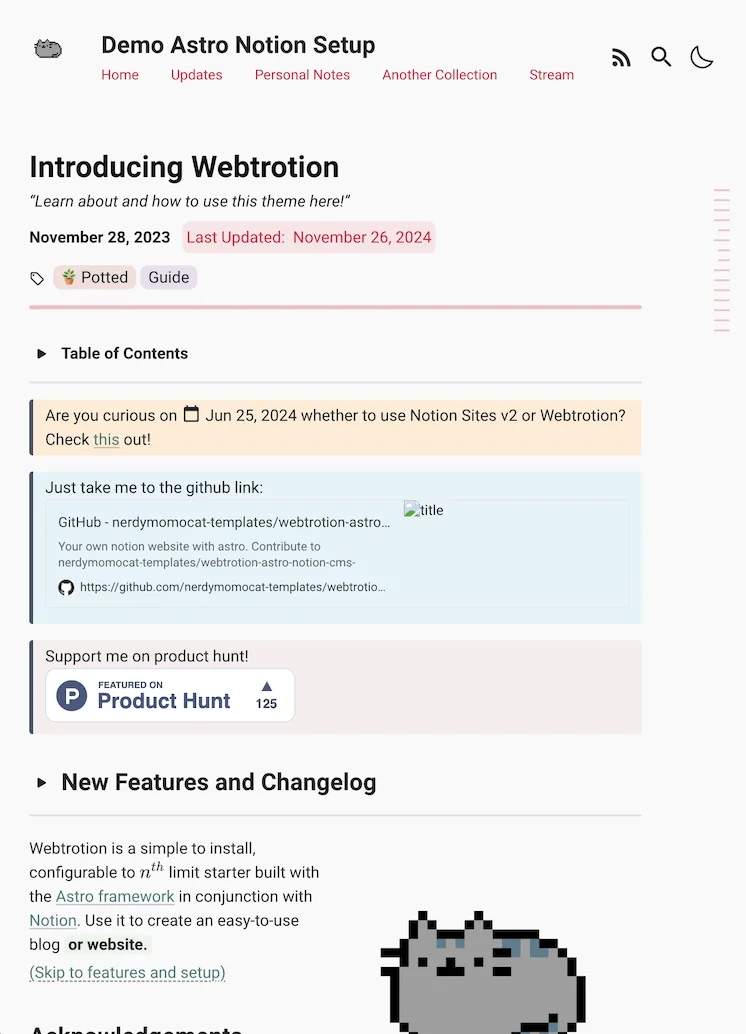Open the search magnifier icon
746x1034 pixels.
[661, 57]
